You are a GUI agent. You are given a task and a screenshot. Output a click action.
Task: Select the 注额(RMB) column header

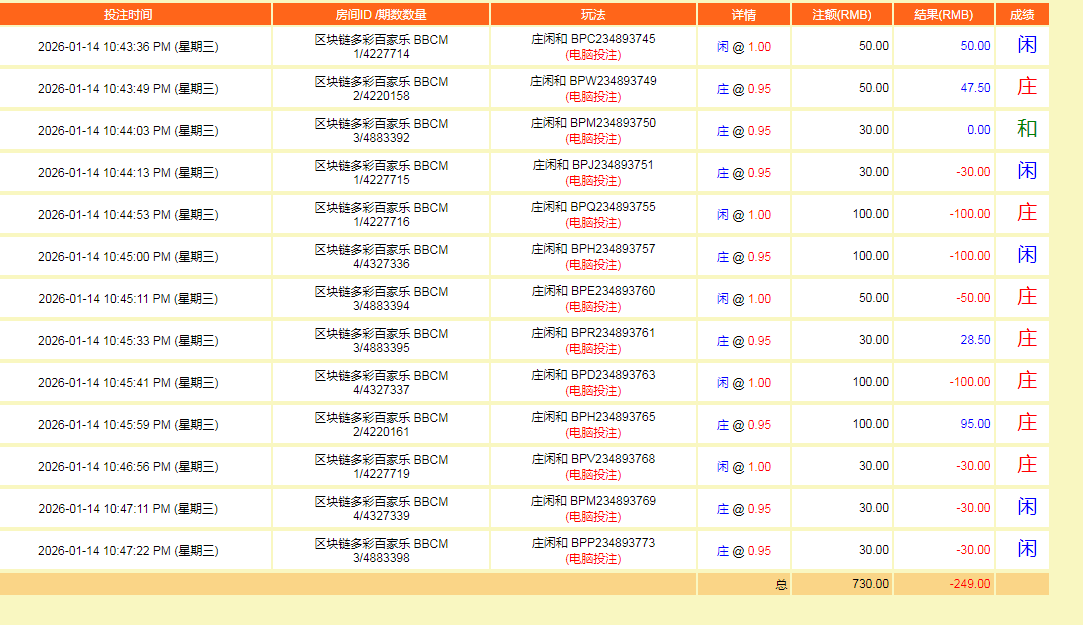(841, 15)
